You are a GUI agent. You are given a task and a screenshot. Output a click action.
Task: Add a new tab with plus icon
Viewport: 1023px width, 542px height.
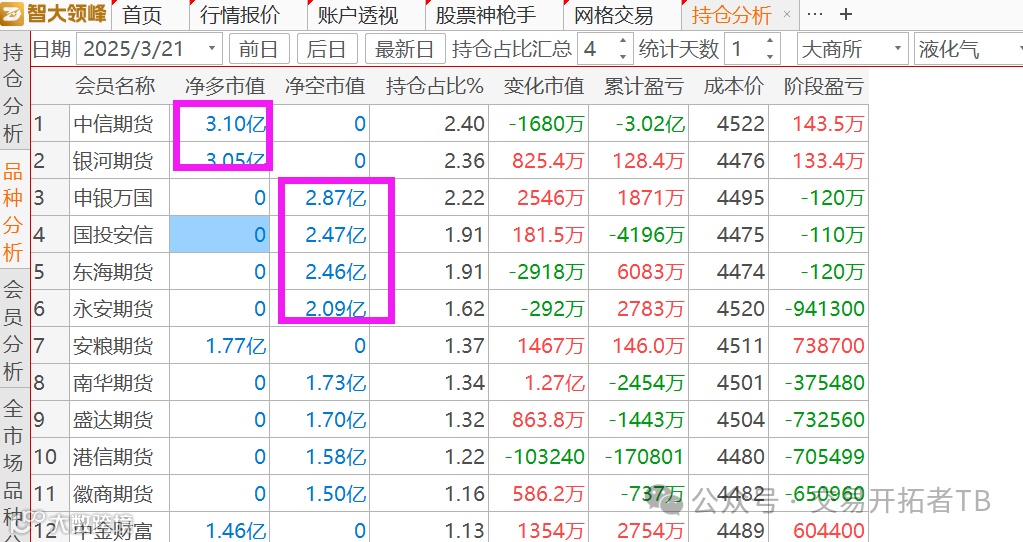[x=846, y=14]
